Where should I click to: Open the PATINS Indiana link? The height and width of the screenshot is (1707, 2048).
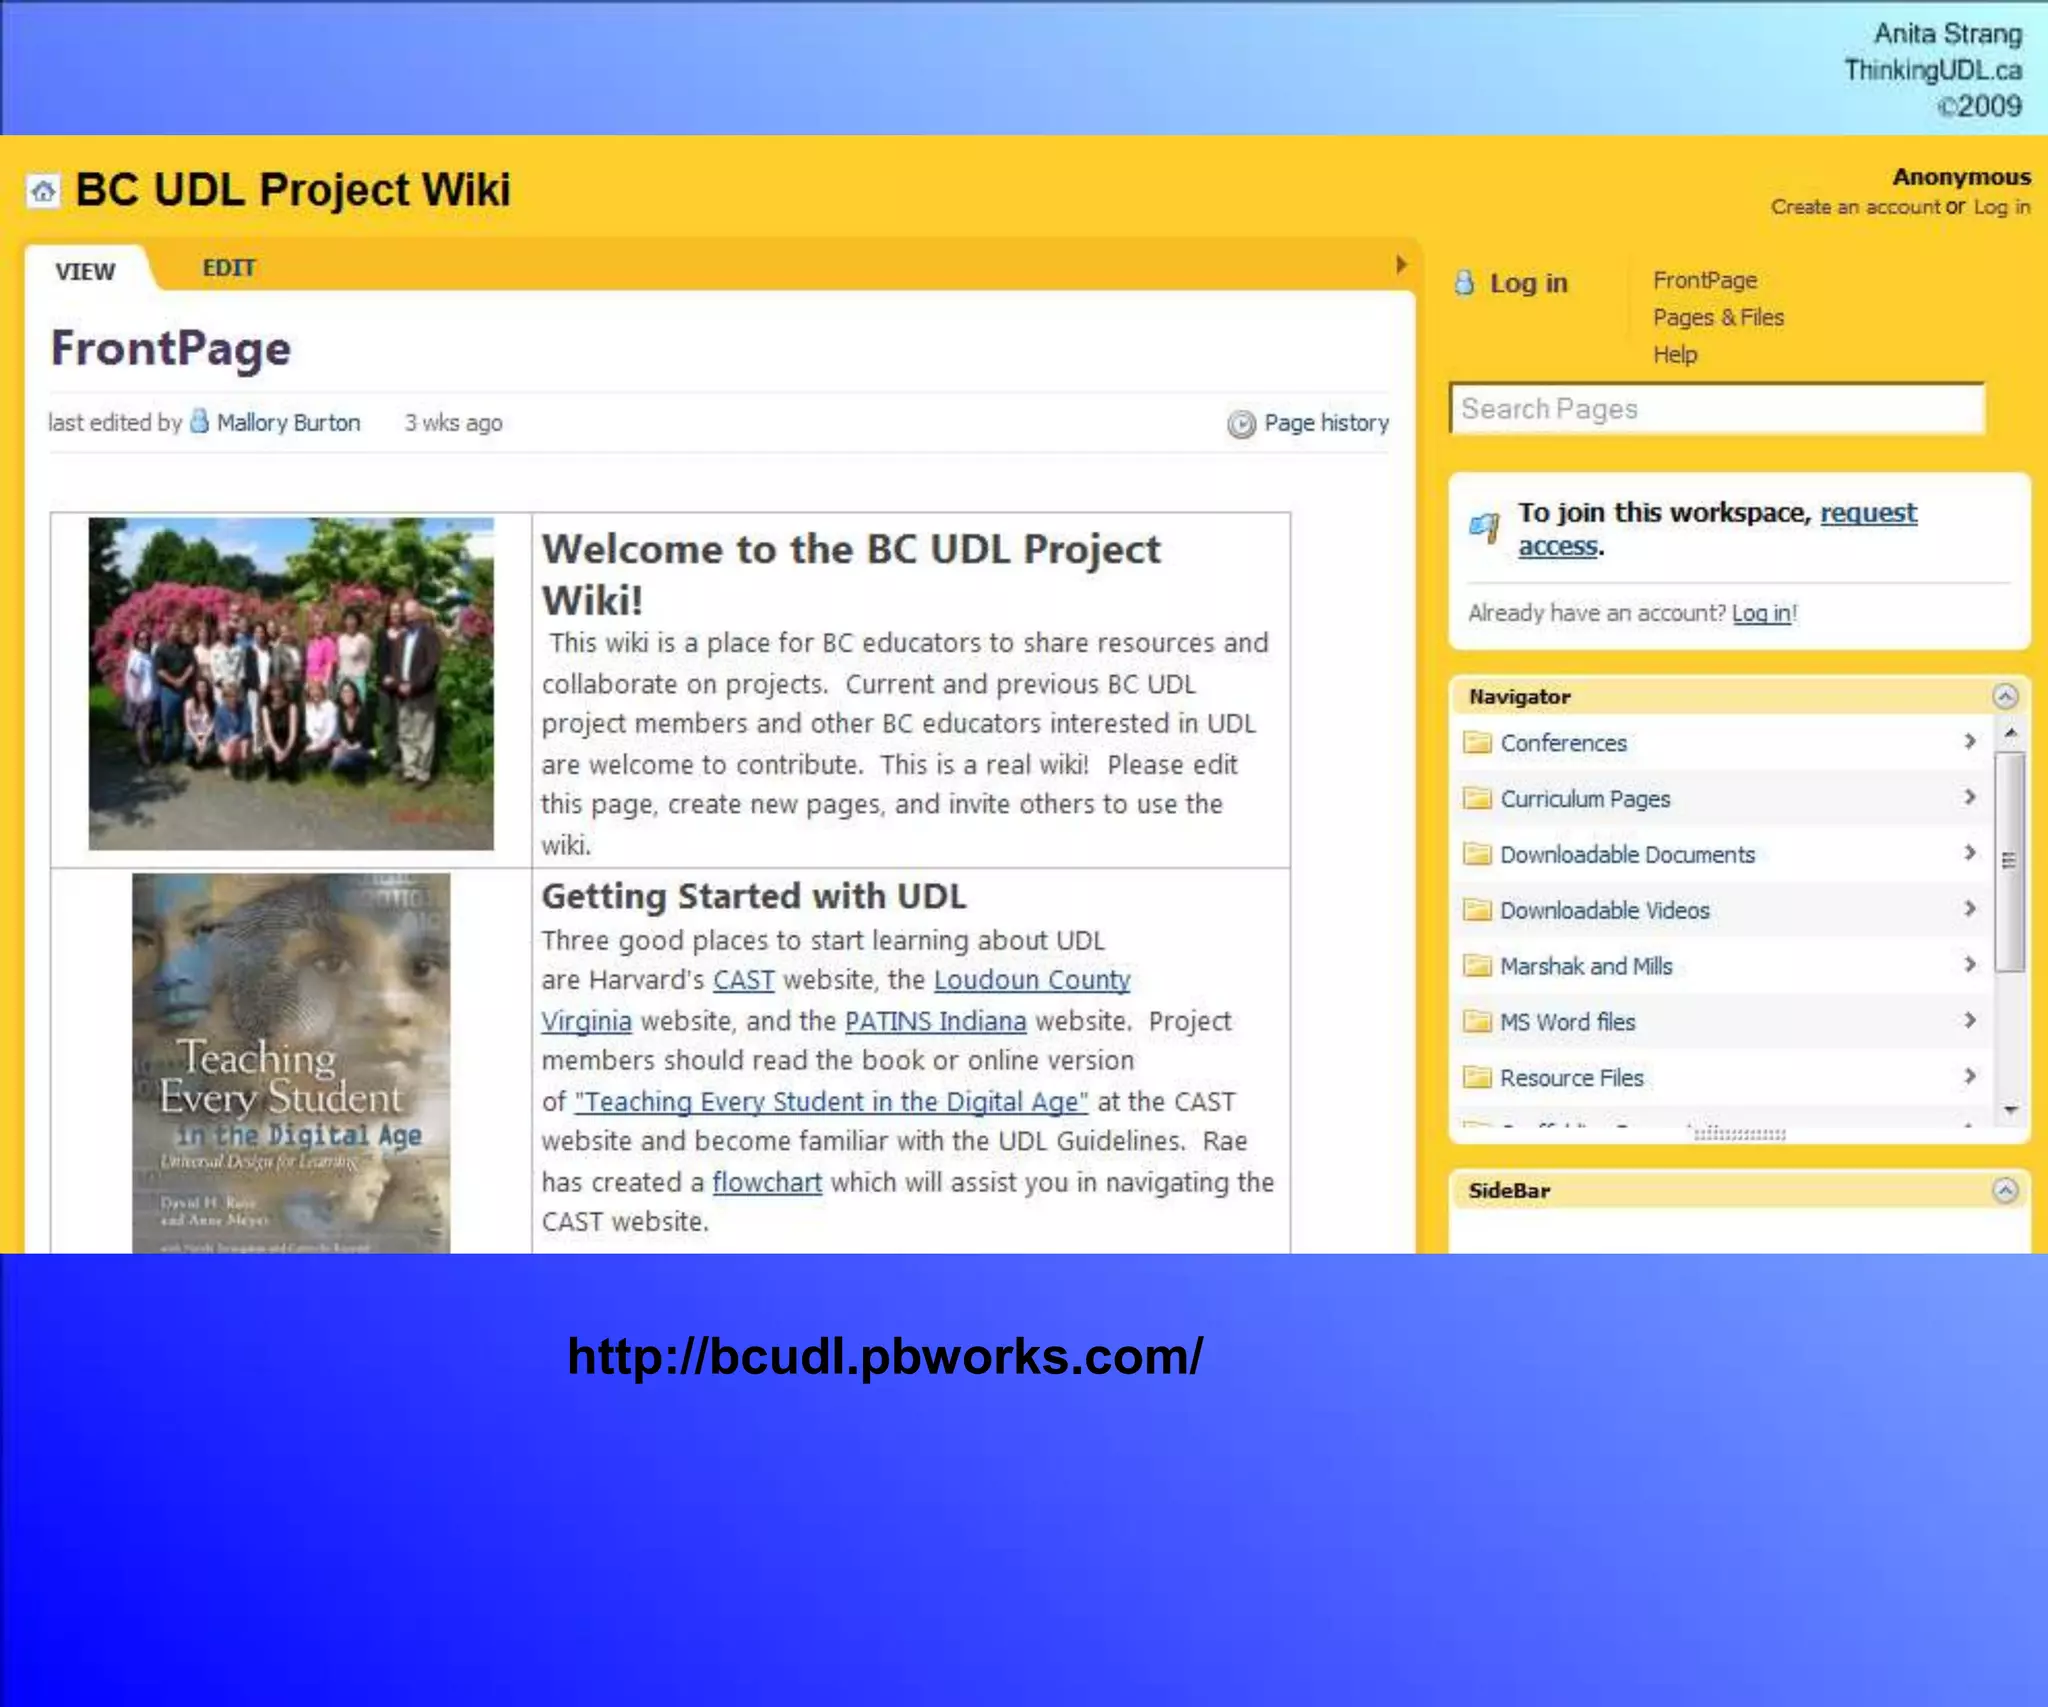click(x=935, y=1021)
